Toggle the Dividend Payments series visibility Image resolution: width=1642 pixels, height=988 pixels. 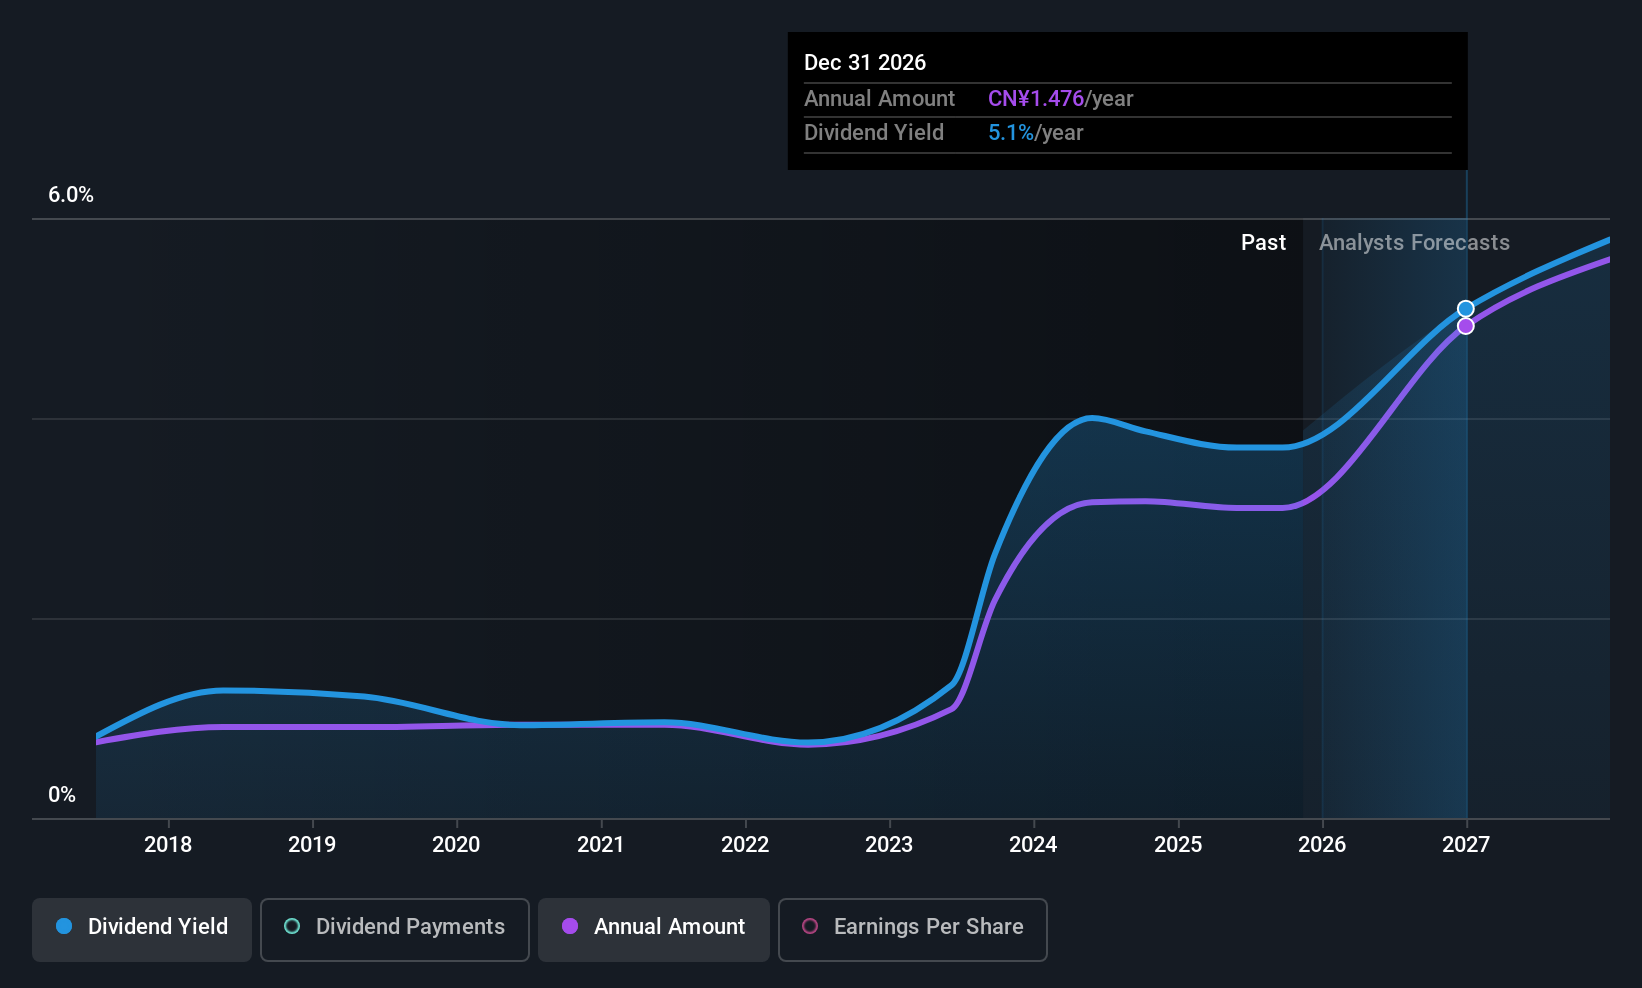pyautogui.click(x=394, y=929)
